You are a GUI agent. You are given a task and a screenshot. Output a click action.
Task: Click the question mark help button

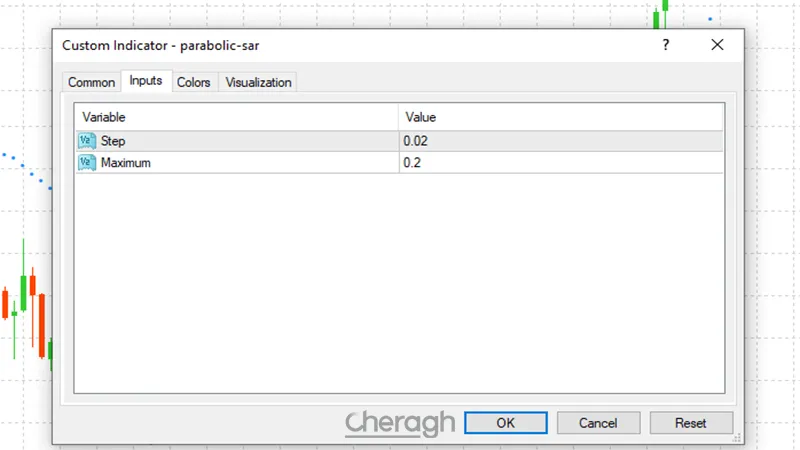pyautogui.click(x=666, y=45)
